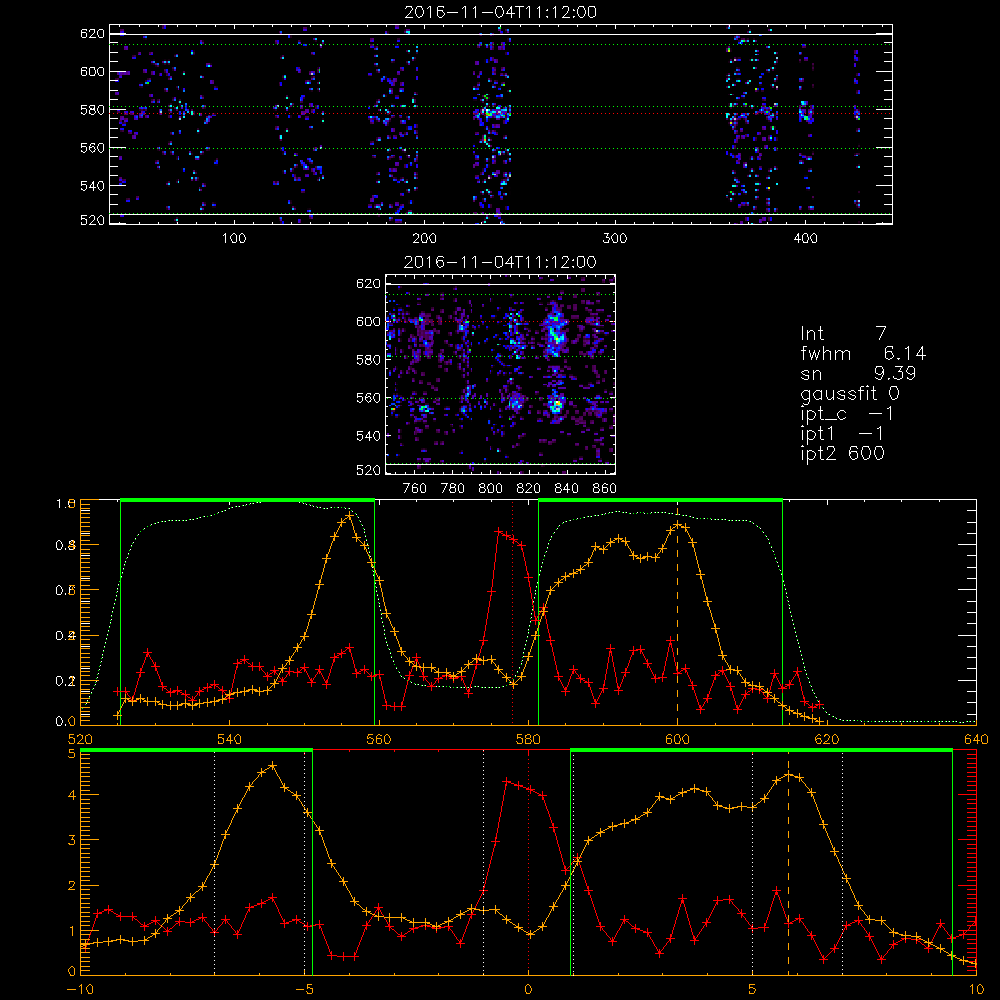Click x-axis label 100 of the top spectrogram
Image resolution: width=1000 pixels, height=1000 pixels.
(234, 239)
